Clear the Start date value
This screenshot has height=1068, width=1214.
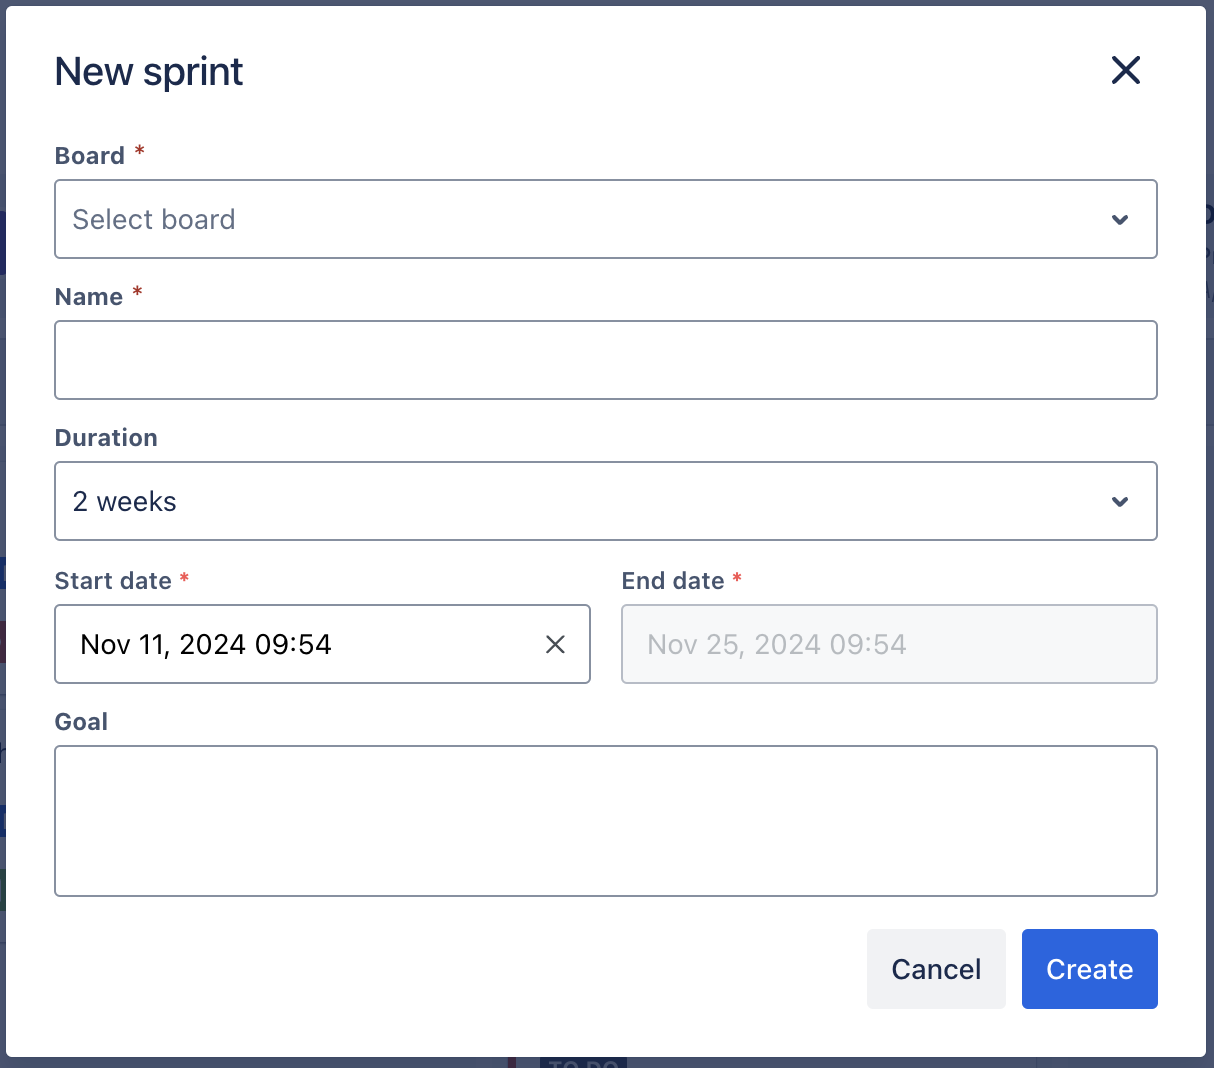coord(555,645)
